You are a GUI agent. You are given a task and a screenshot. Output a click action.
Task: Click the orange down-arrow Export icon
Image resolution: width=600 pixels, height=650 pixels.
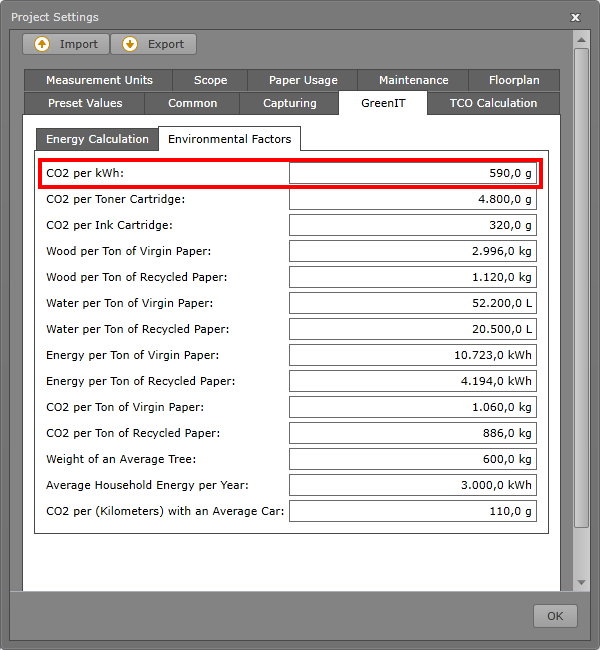(130, 44)
